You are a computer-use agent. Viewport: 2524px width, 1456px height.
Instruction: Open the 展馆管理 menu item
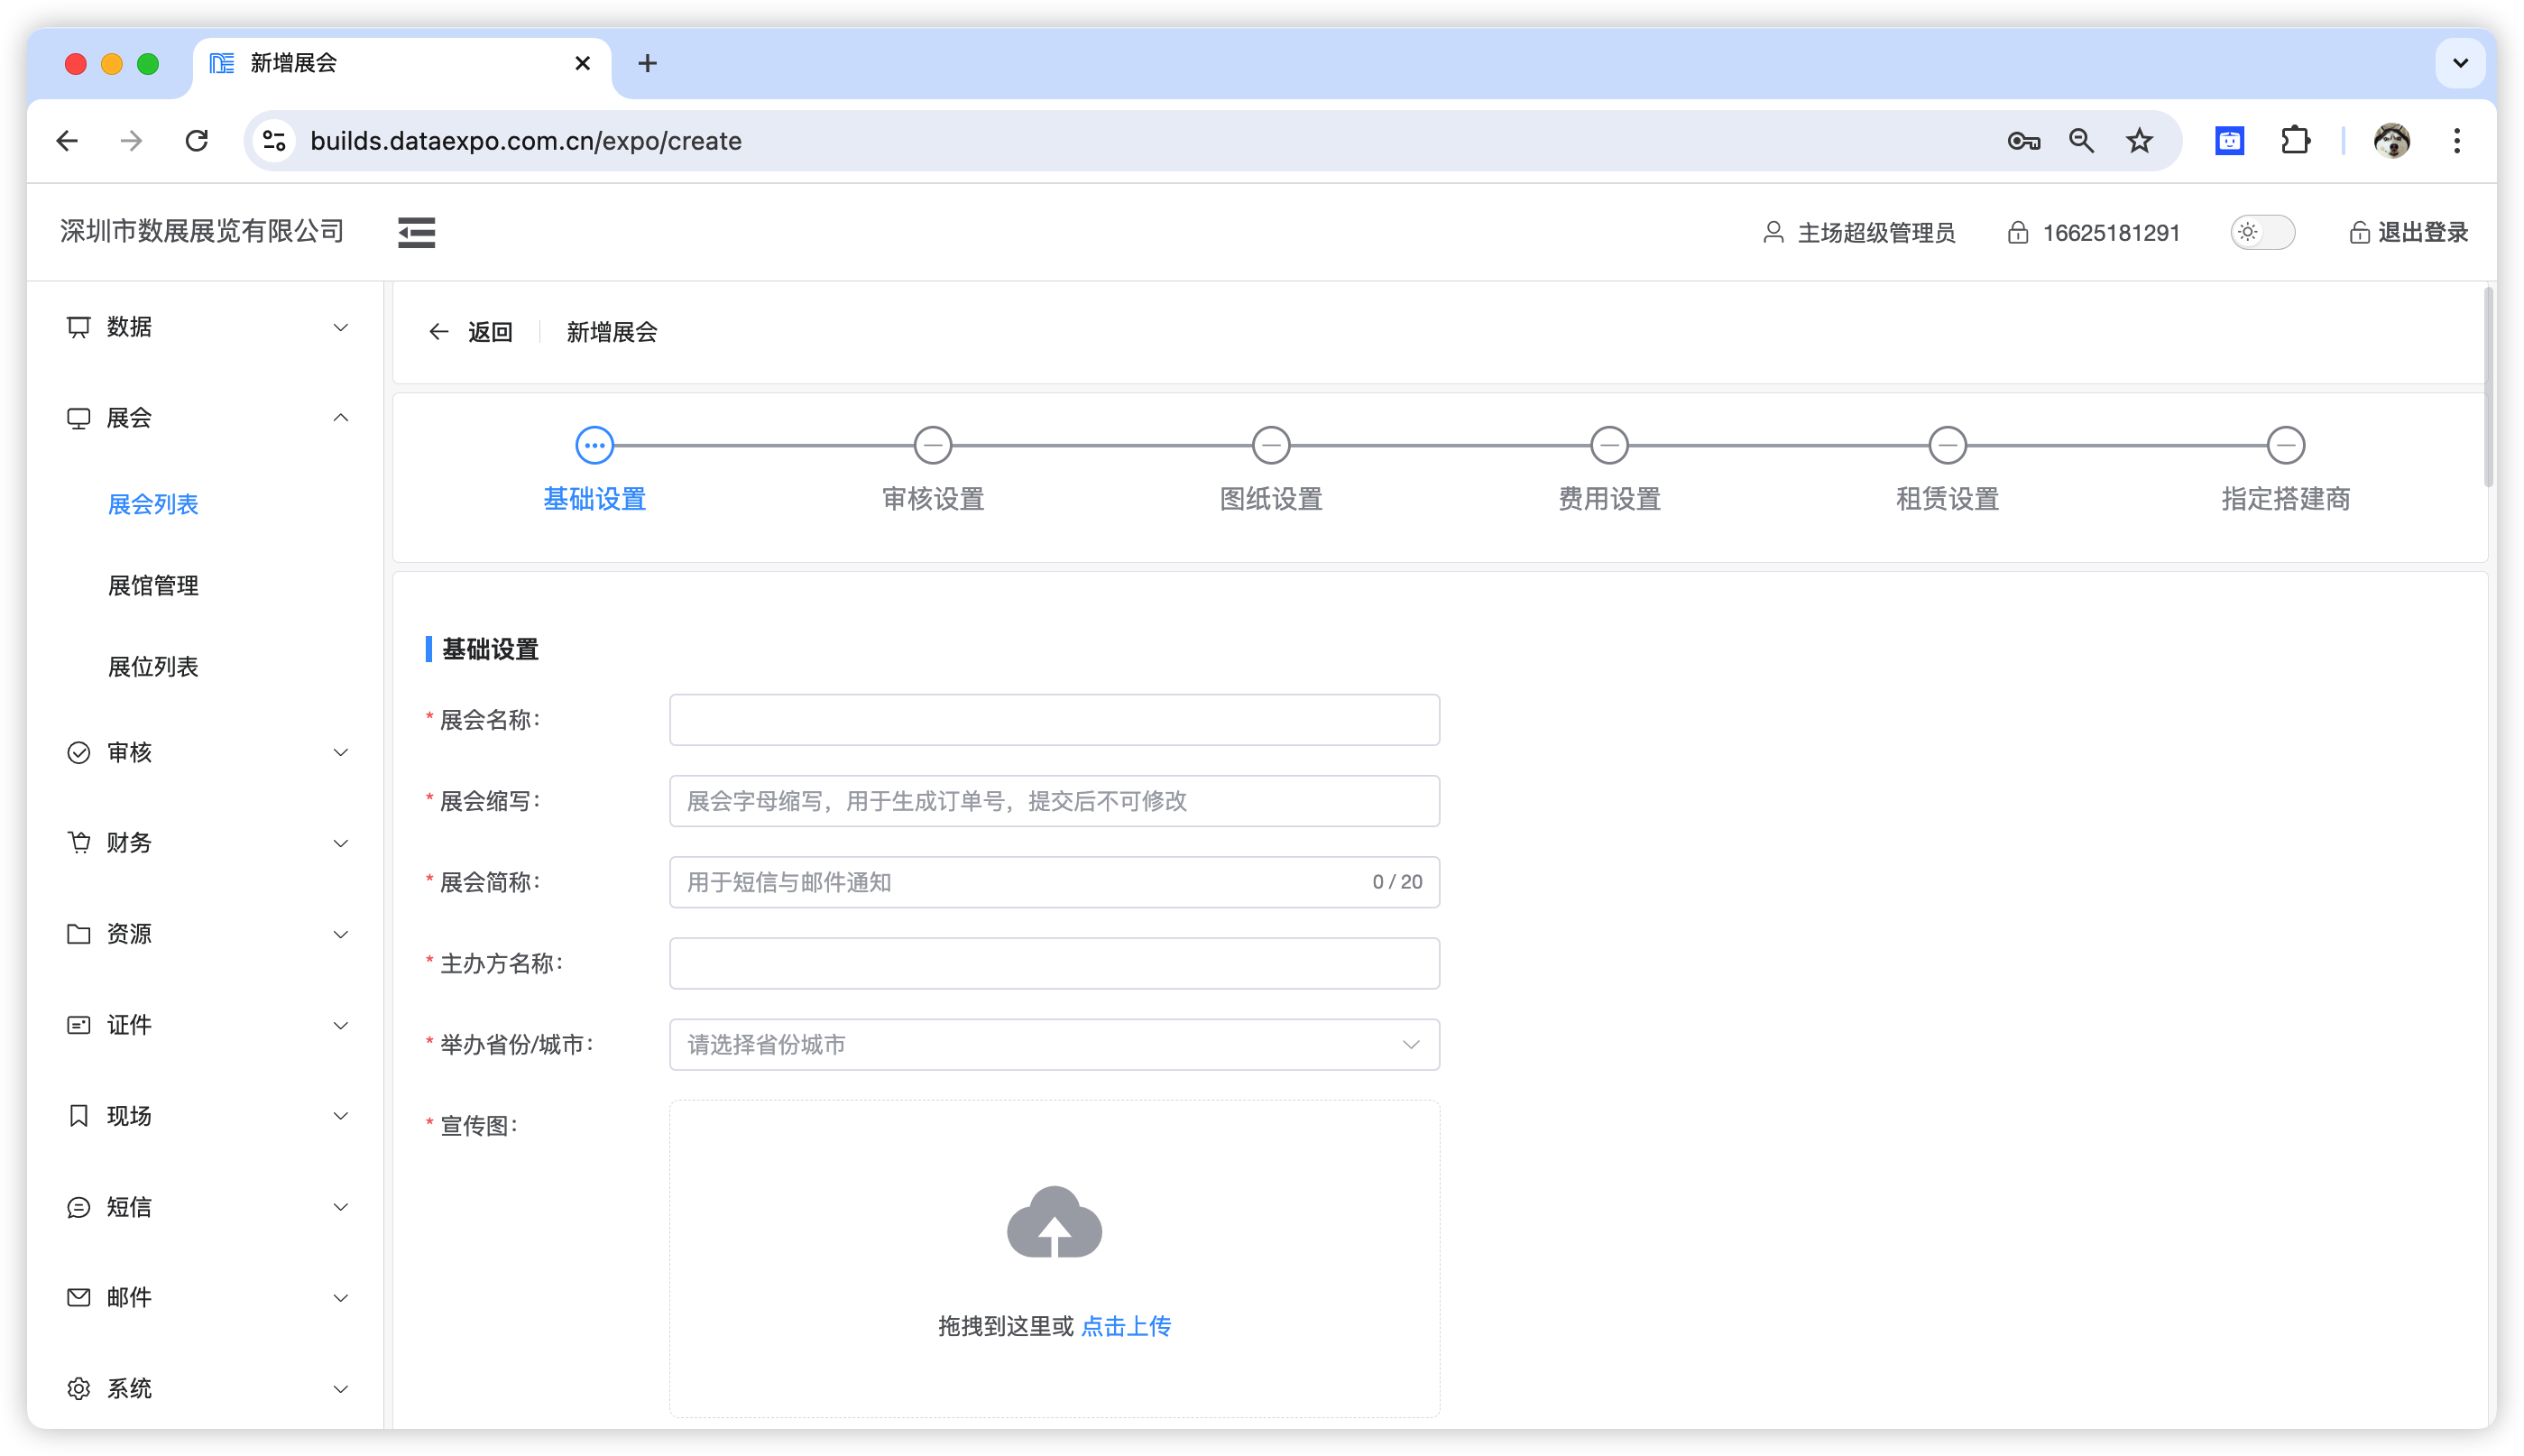pos(153,585)
